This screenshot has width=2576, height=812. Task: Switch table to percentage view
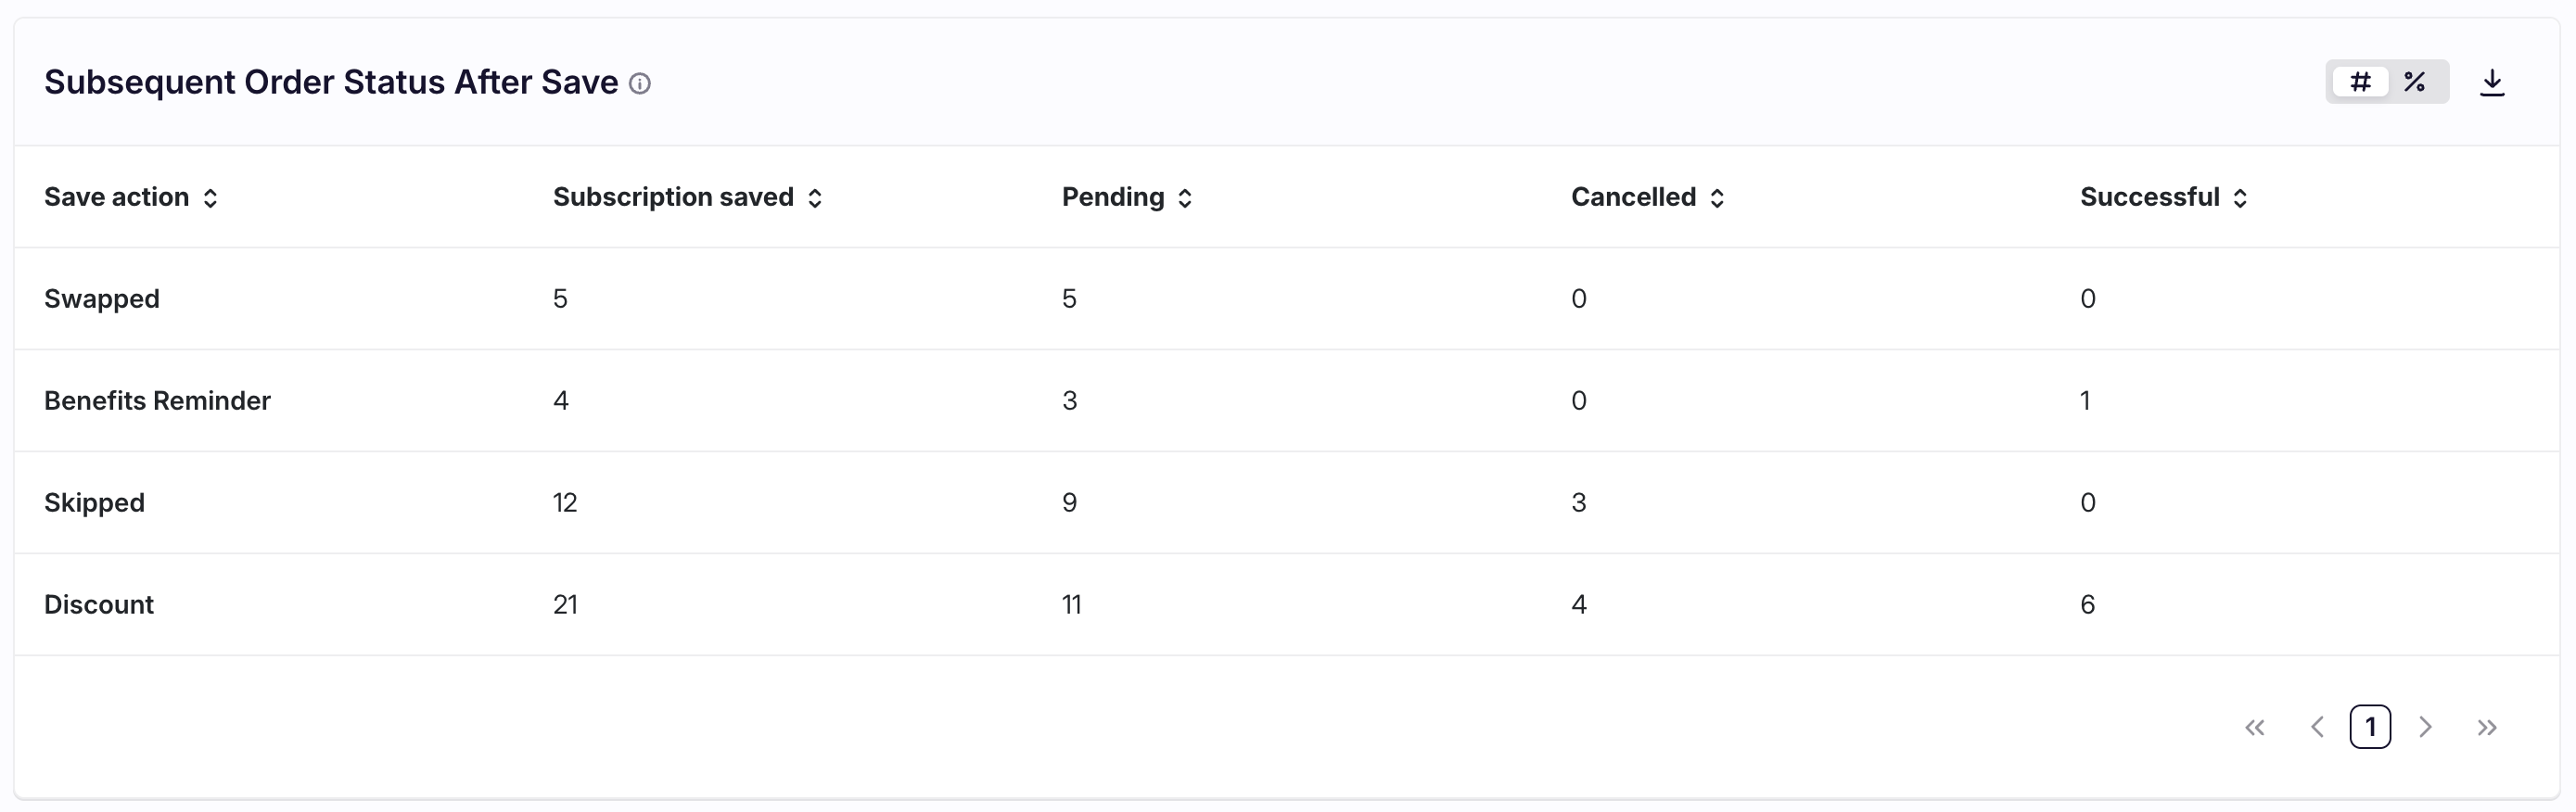[x=2415, y=82]
